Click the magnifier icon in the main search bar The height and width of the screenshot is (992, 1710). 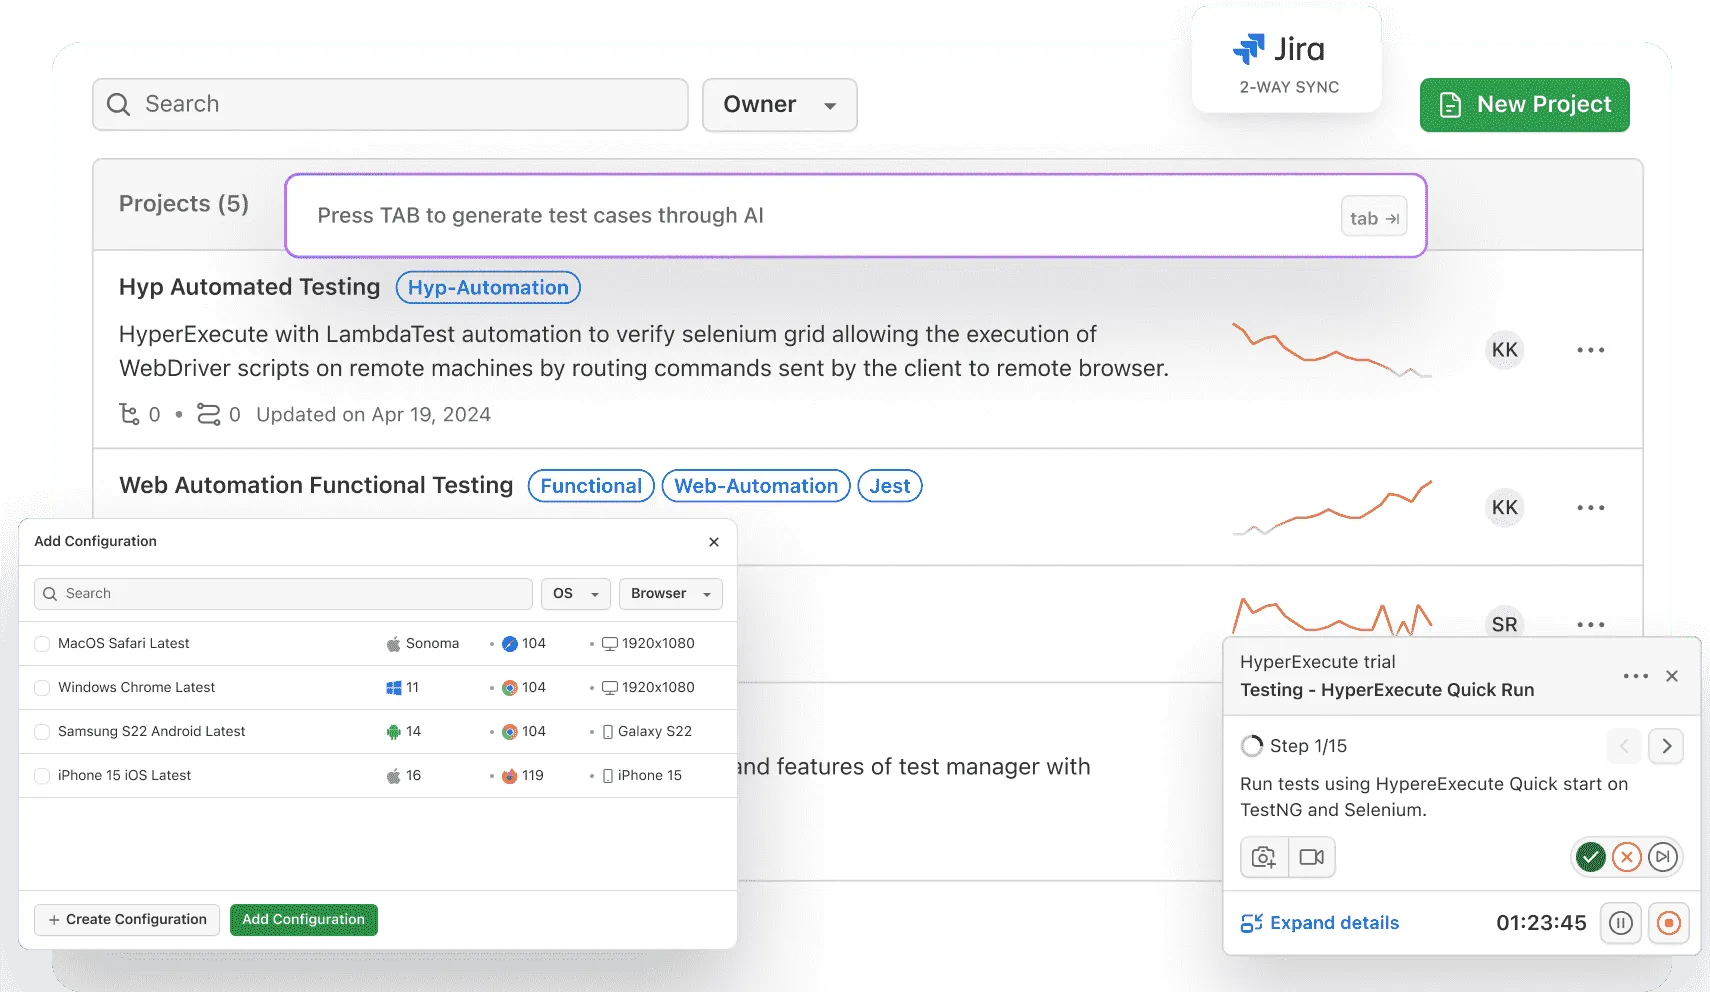point(118,104)
